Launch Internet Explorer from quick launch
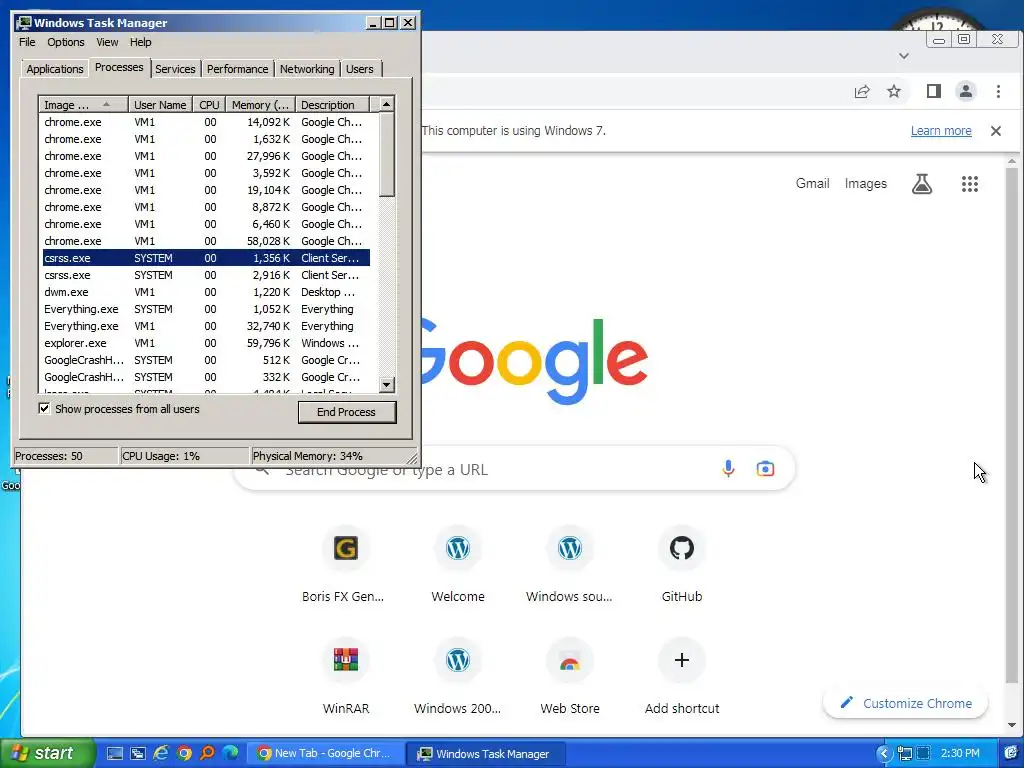1024x768 pixels. pos(161,753)
